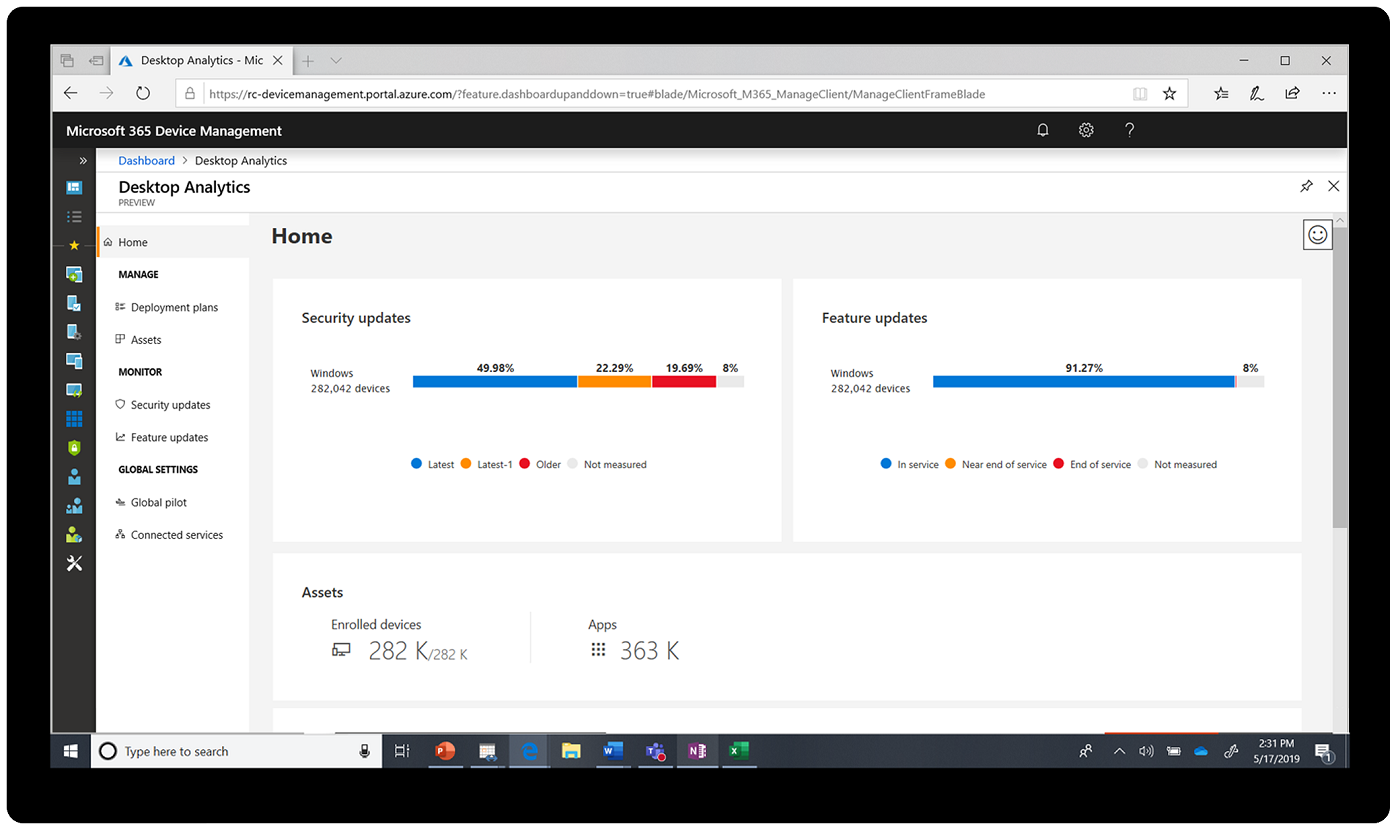1400x832 pixels.
Task: Open the Client apps grid icon
Action: tap(74, 417)
